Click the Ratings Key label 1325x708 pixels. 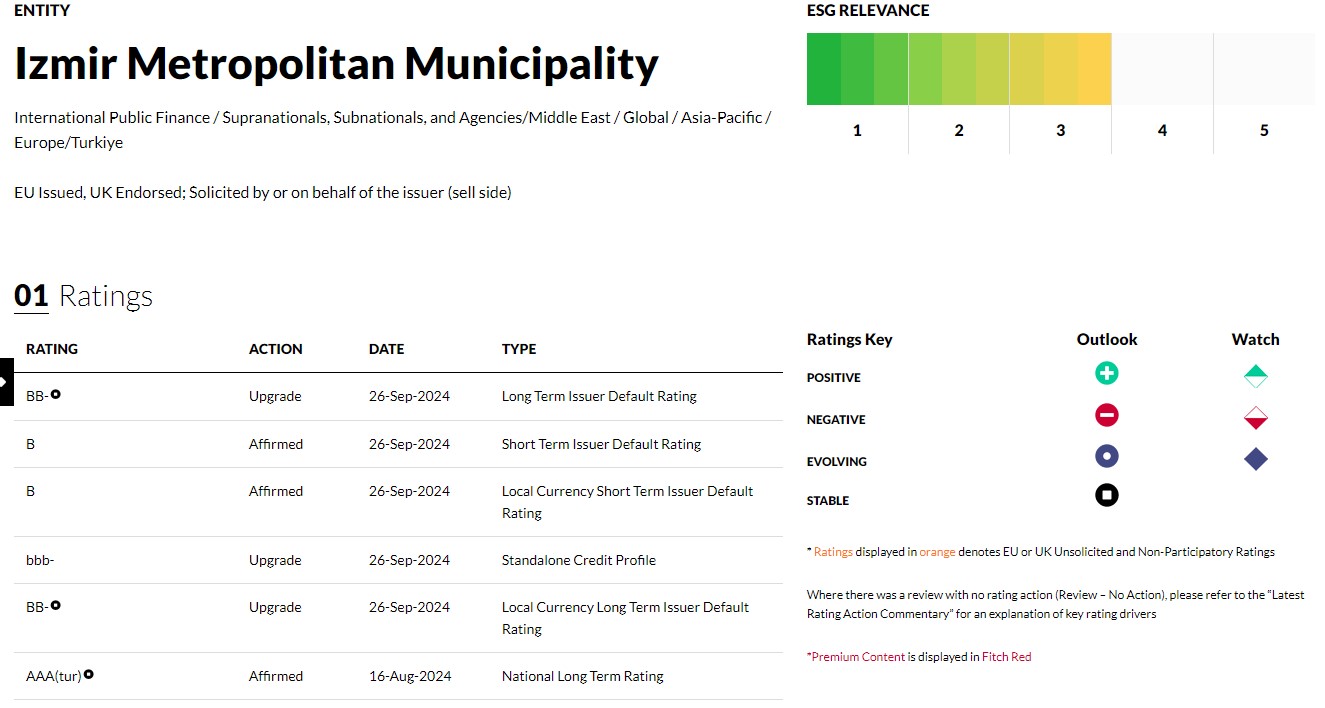coord(849,339)
